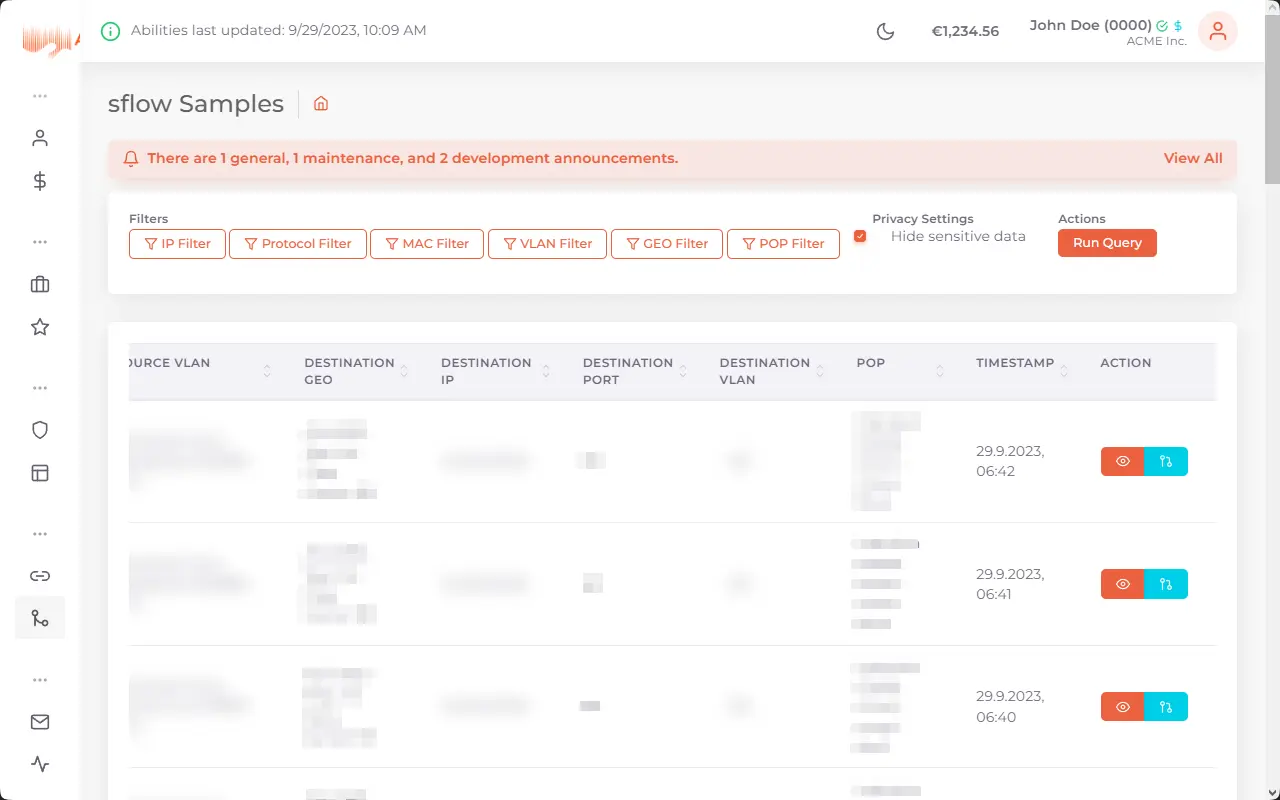This screenshot has height=800, width=1280.
Task: Open the envelope messages icon in the sidebar
Action: [x=39, y=721]
